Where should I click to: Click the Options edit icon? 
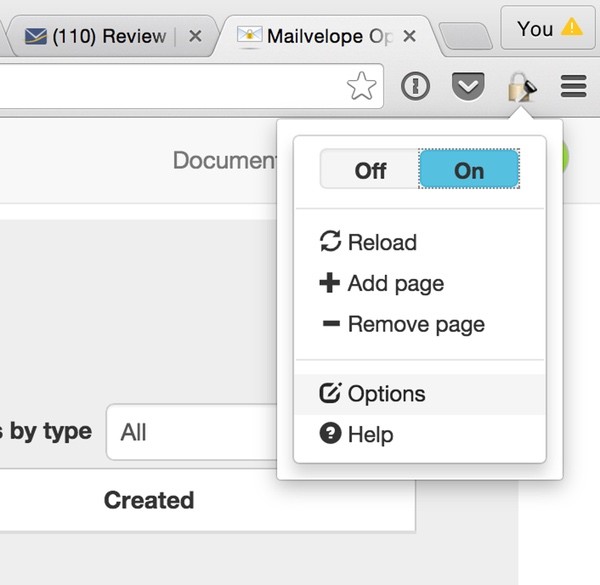pos(330,393)
